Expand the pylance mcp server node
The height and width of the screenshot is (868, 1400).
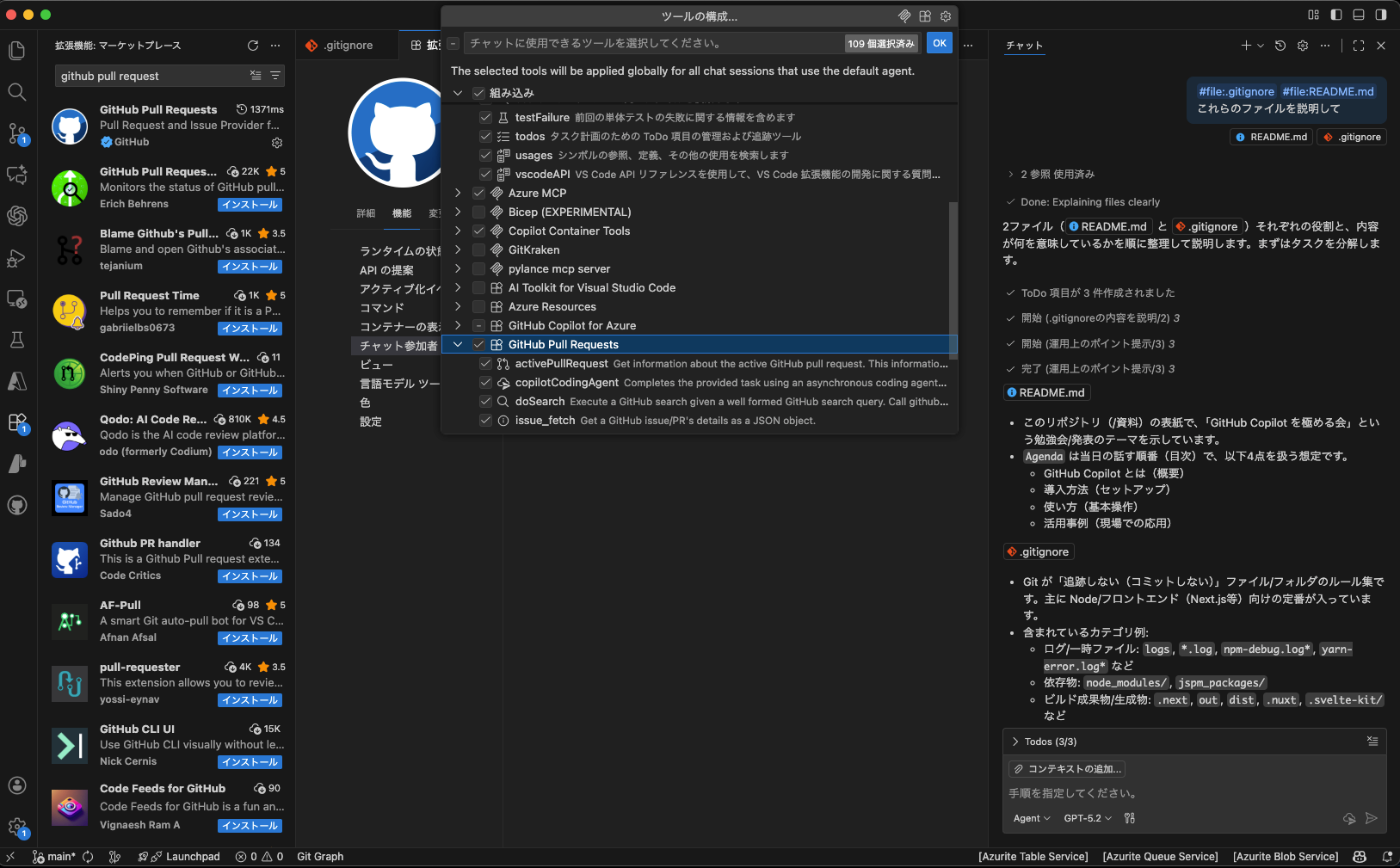[458, 269]
